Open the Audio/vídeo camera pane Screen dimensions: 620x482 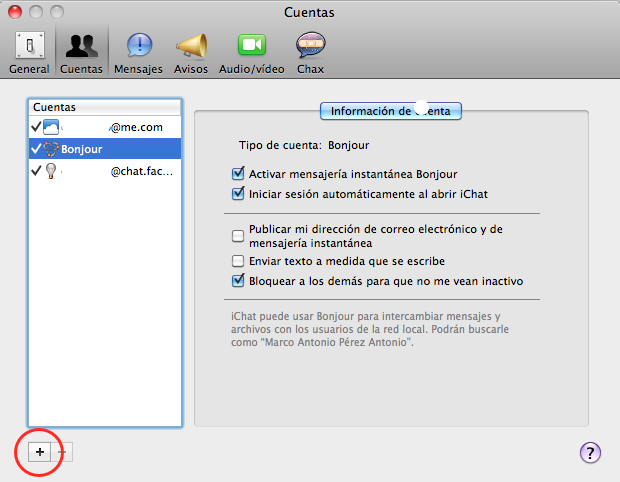coord(252,53)
